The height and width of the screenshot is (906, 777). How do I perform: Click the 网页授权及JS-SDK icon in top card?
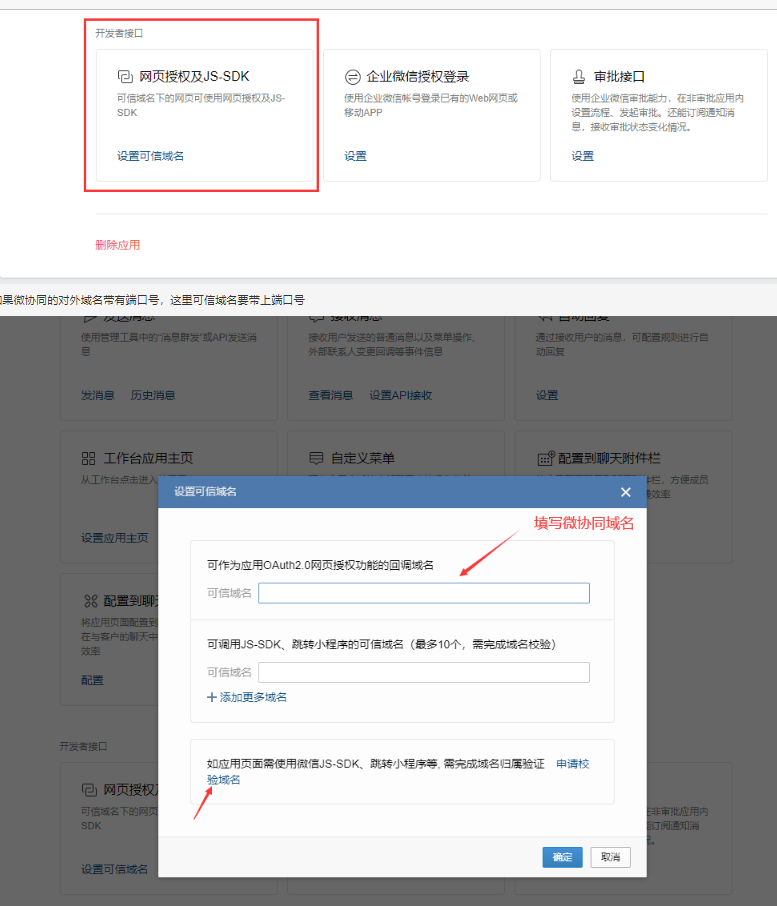125,76
